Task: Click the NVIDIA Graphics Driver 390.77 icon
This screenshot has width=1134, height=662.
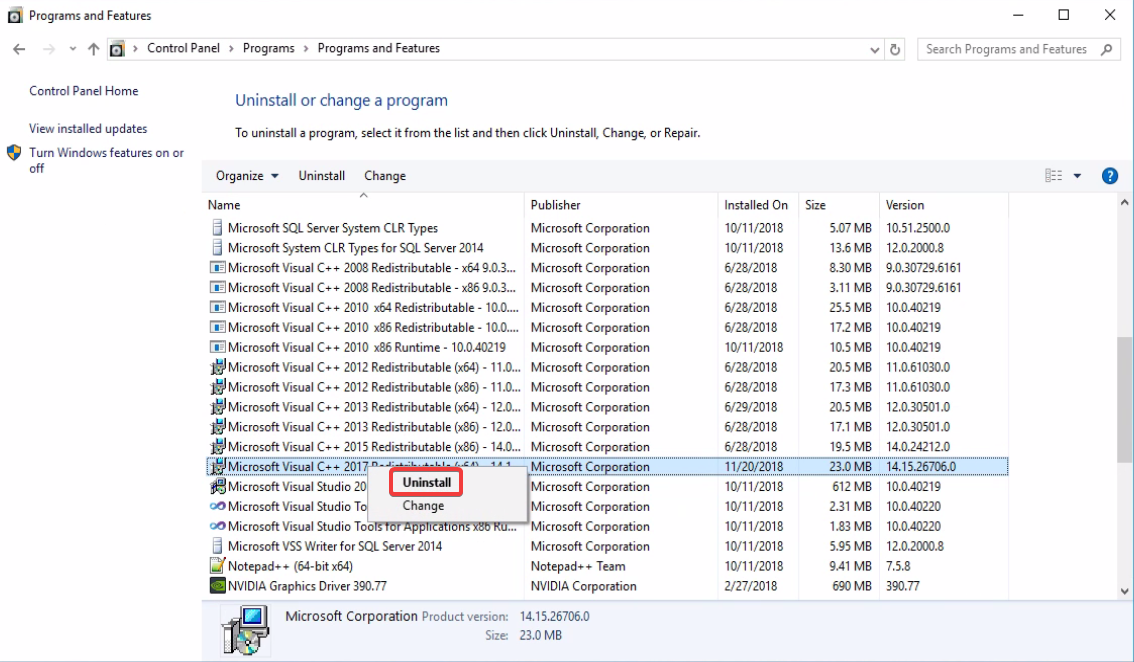Action: [x=217, y=585]
